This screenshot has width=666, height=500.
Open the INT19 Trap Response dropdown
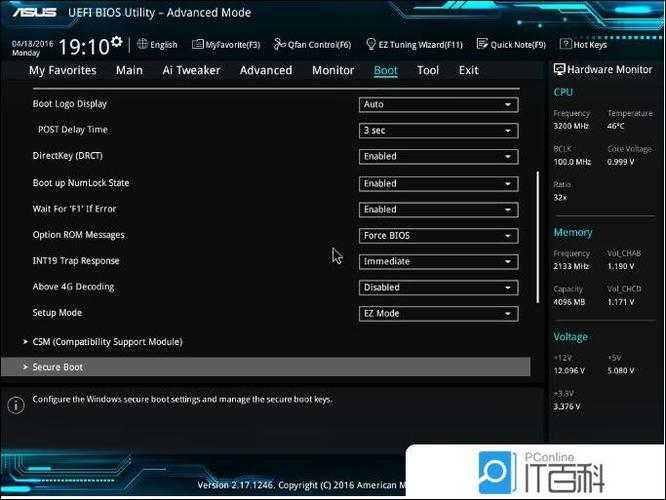(438, 262)
